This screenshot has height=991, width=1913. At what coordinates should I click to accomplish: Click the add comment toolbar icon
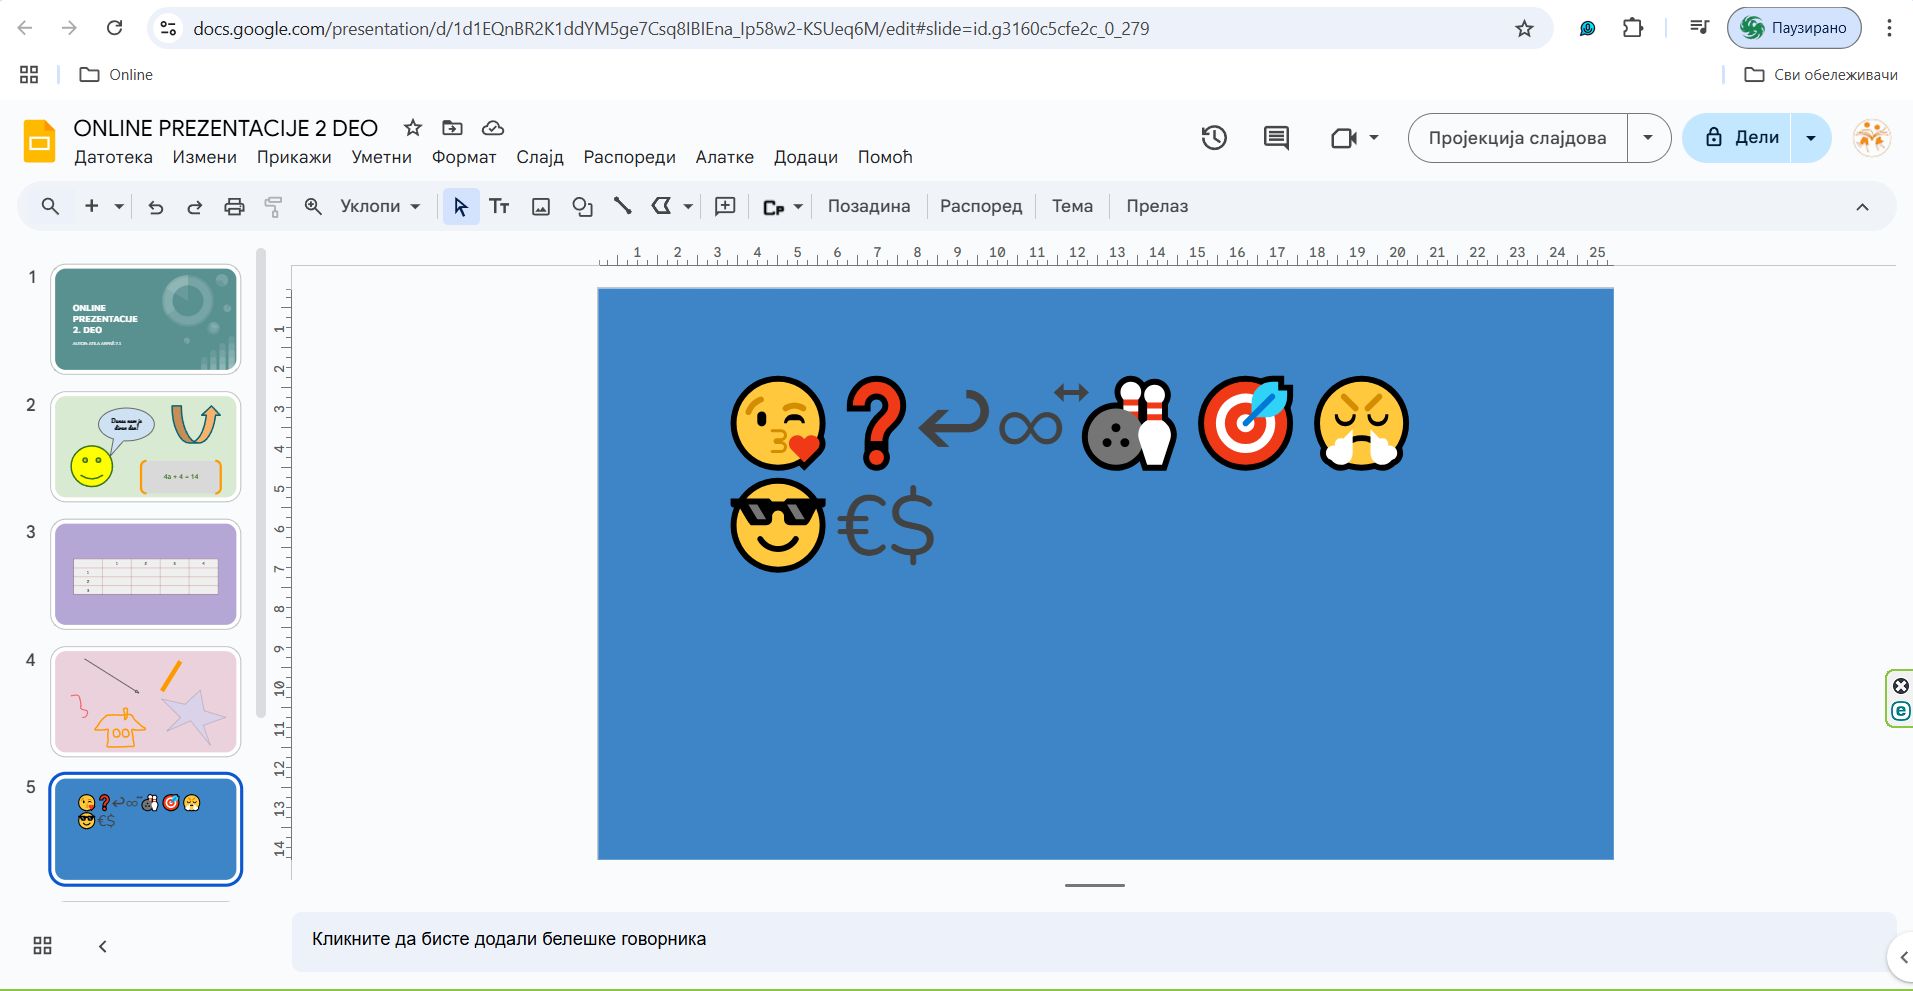[725, 207]
